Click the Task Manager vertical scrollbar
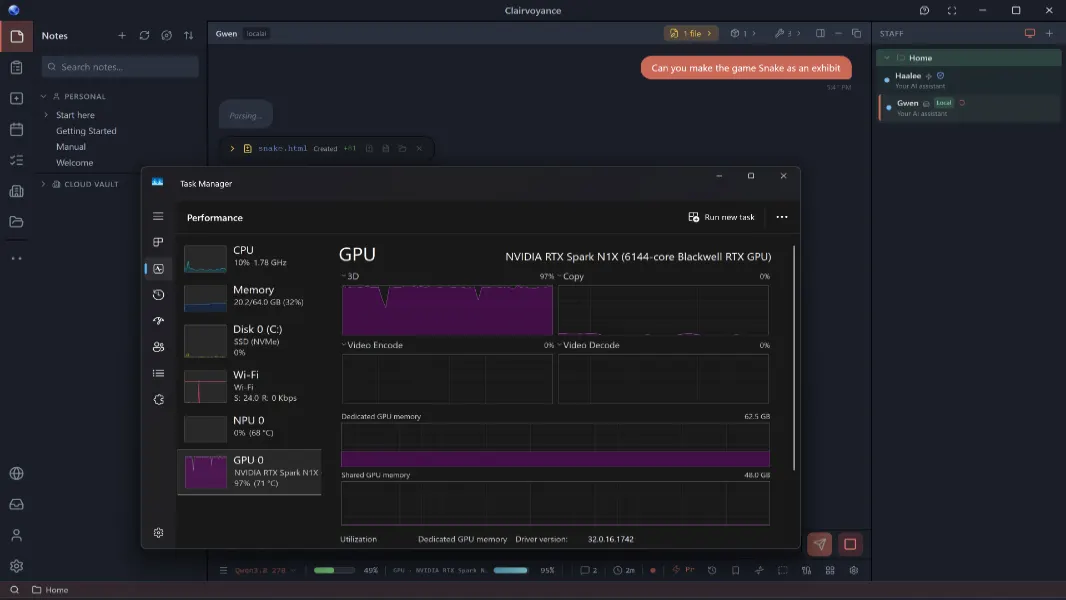The height and width of the screenshot is (600, 1066). point(794,358)
